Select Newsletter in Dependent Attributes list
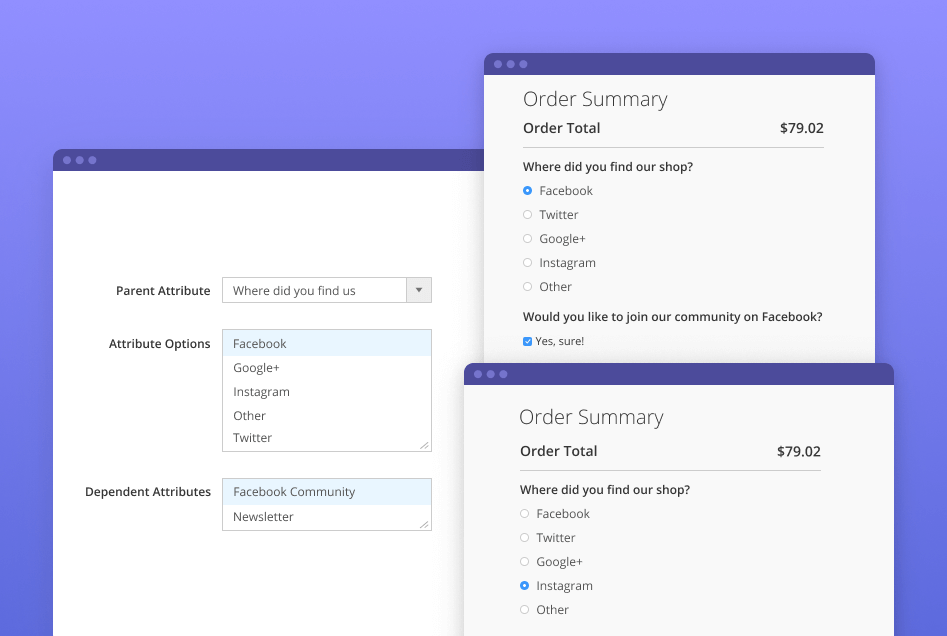 pos(327,517)
